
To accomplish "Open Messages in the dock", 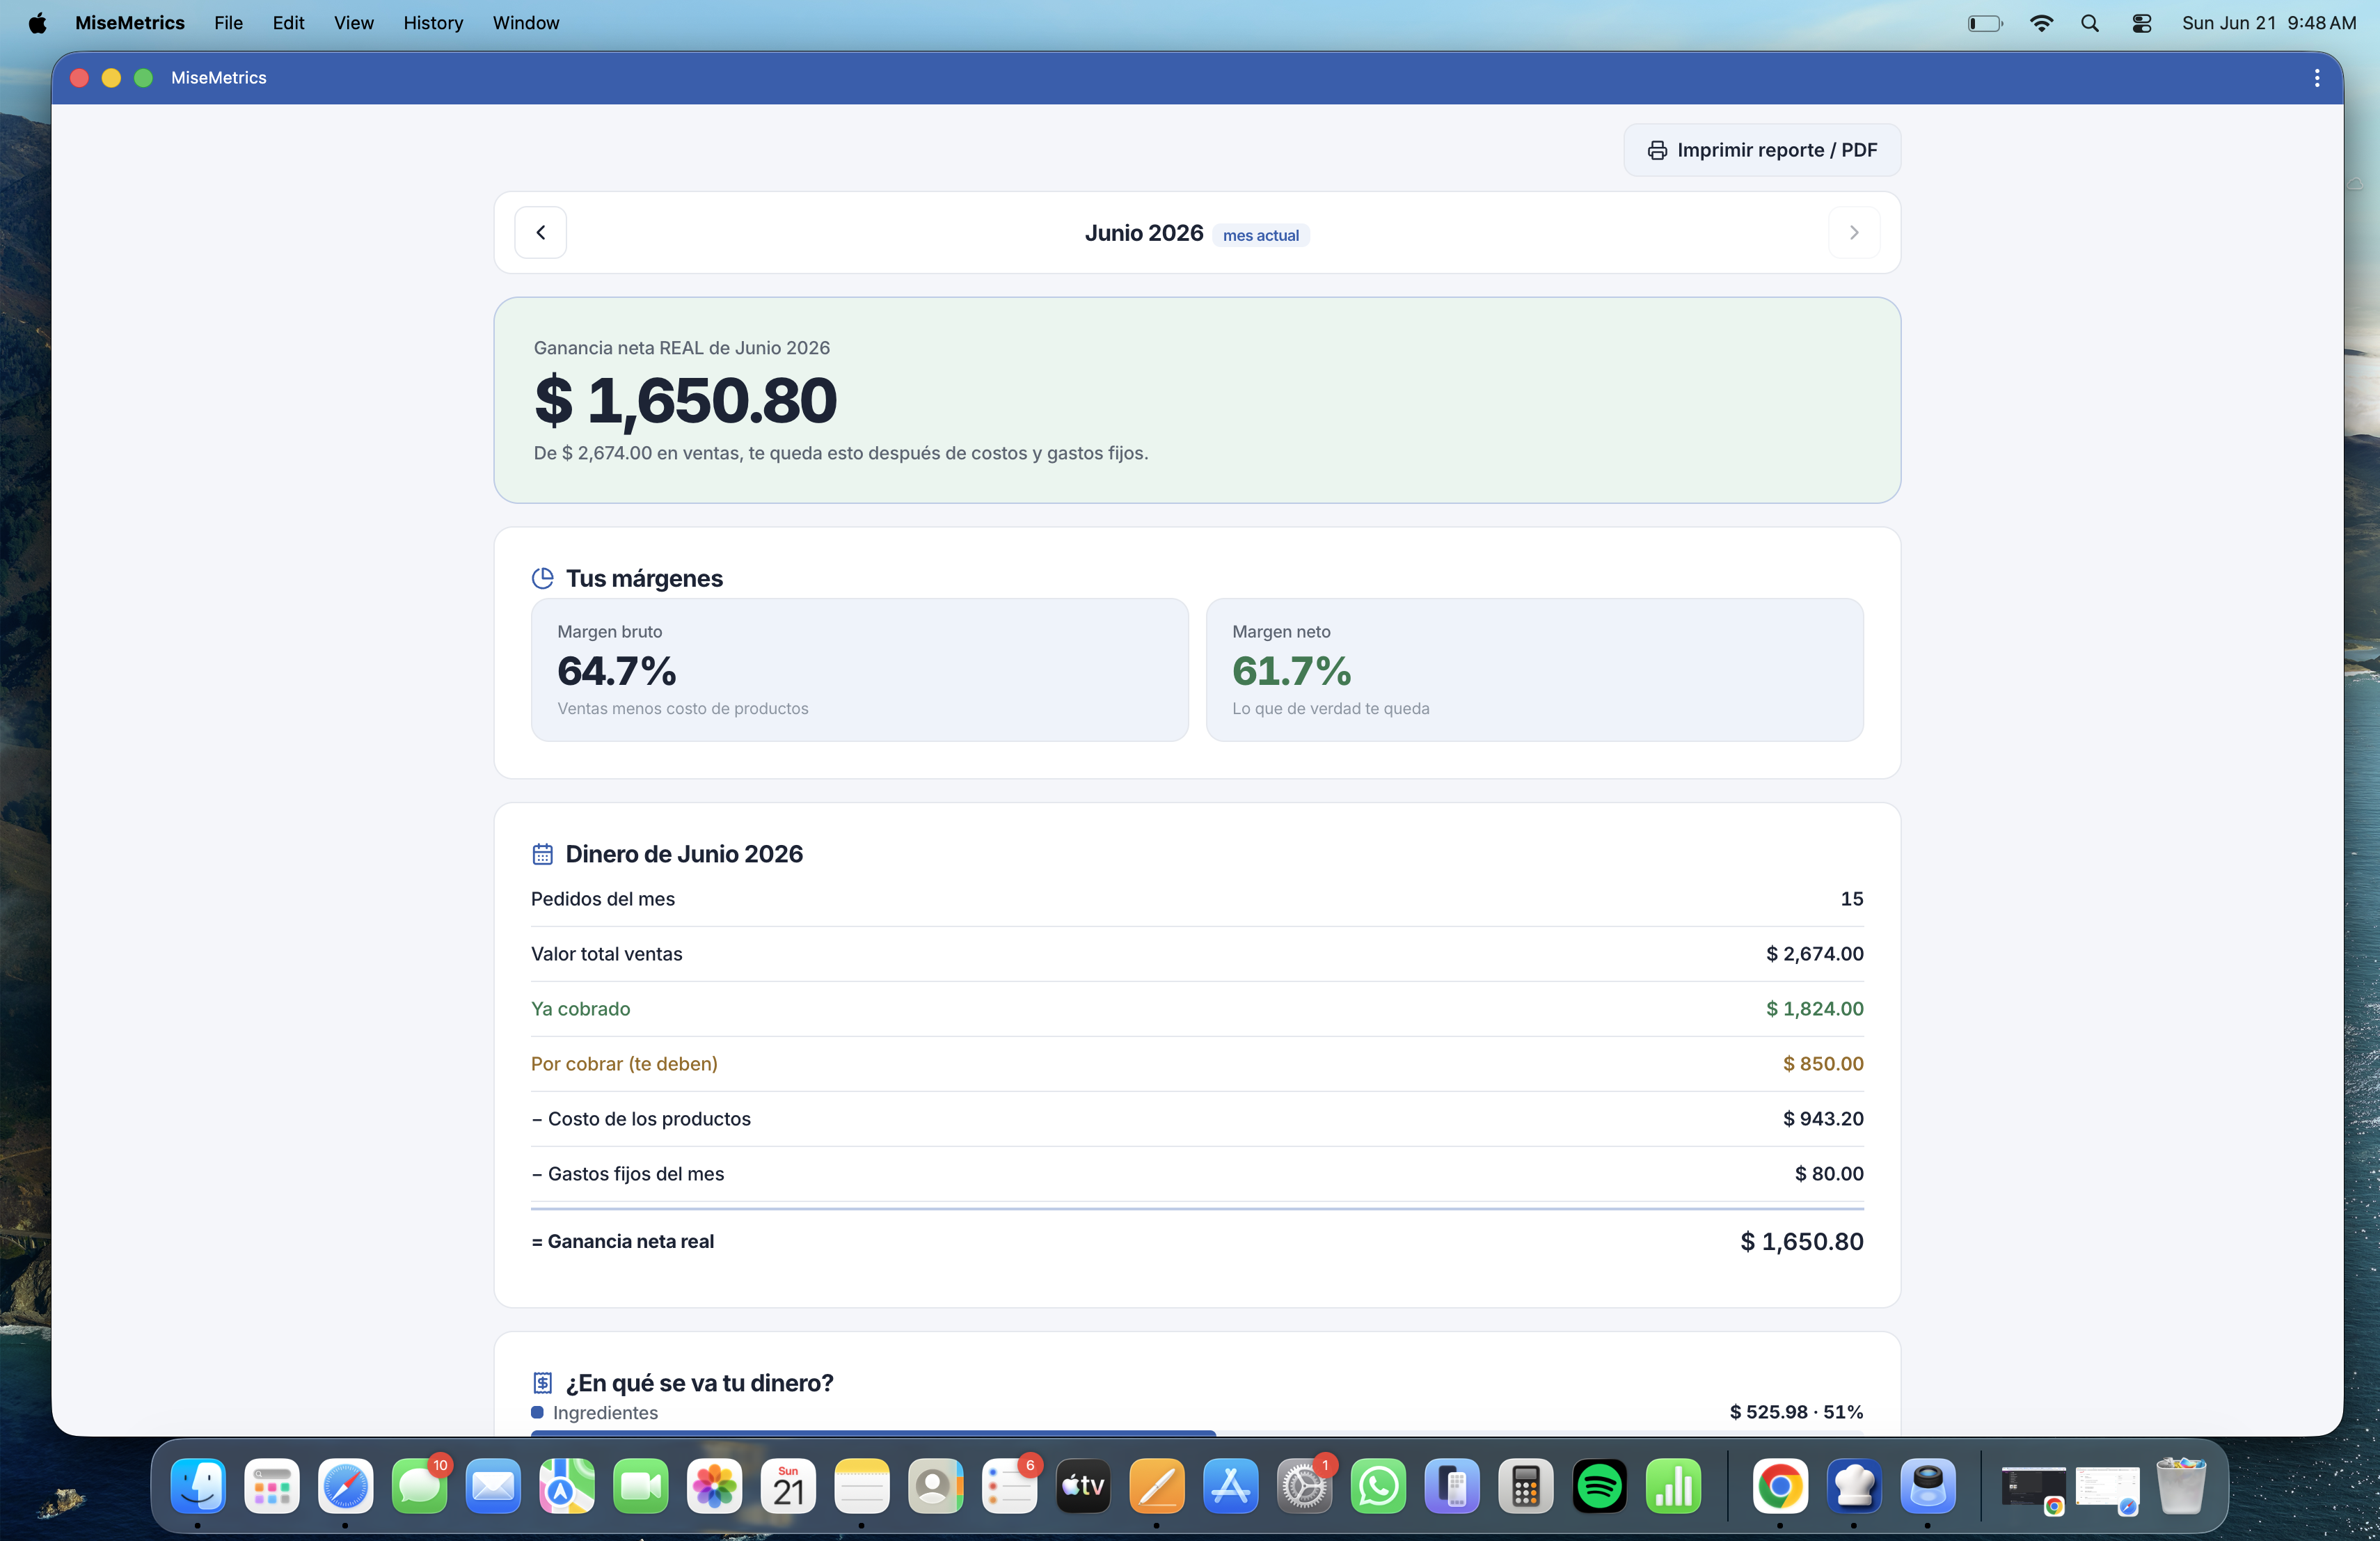I will coord(419,1486).
